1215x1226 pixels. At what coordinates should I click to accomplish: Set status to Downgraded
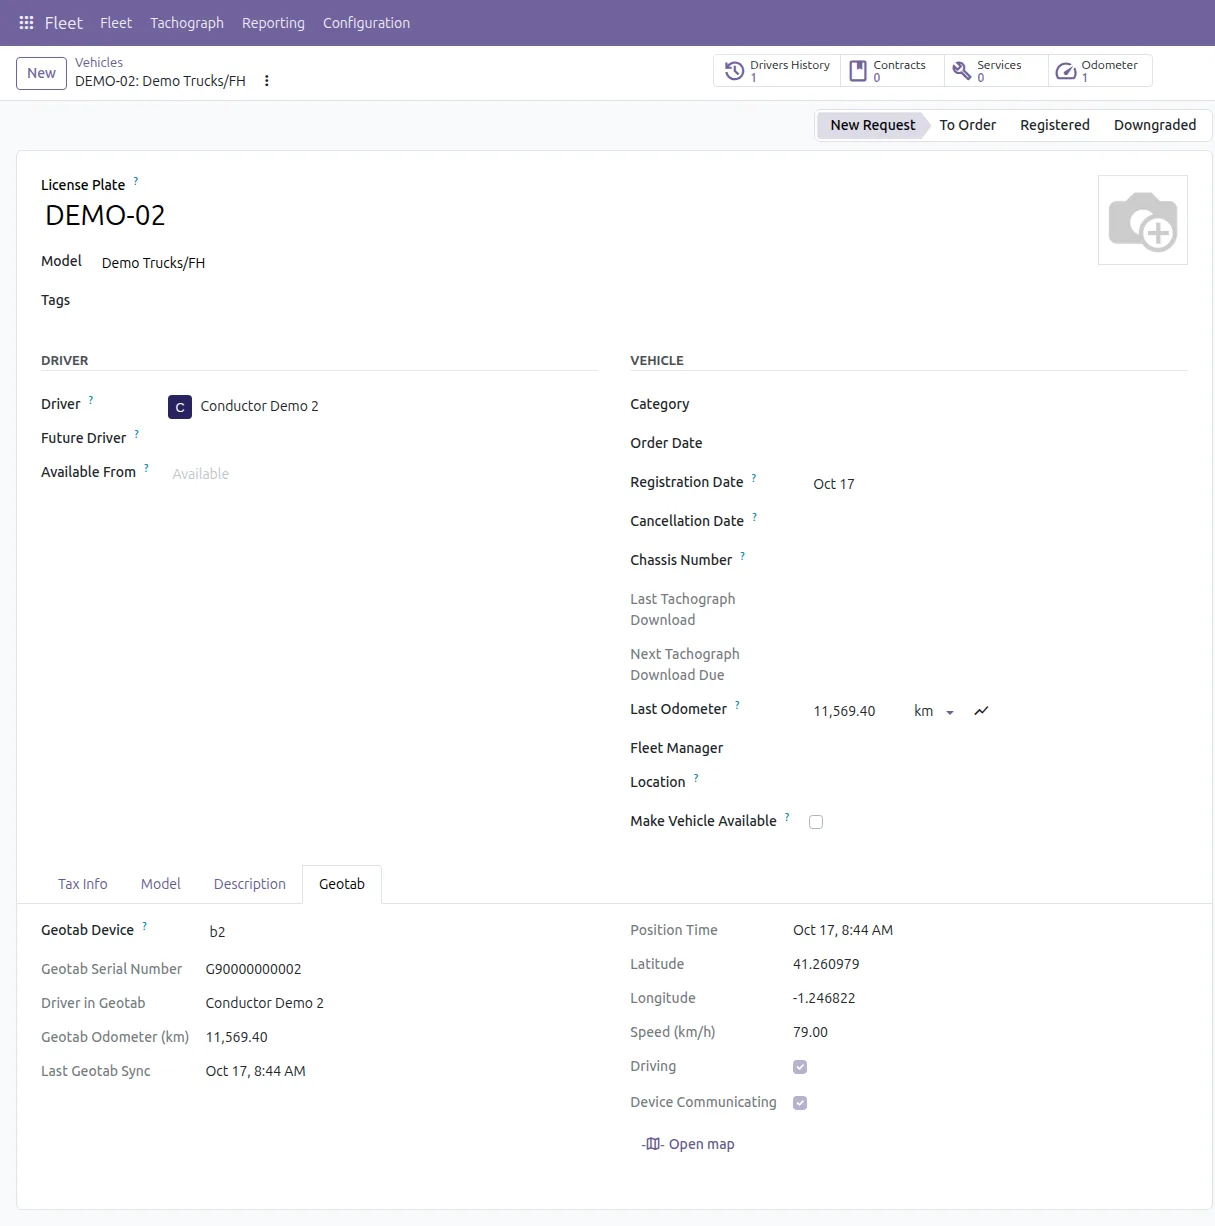tap(1155, 125)
